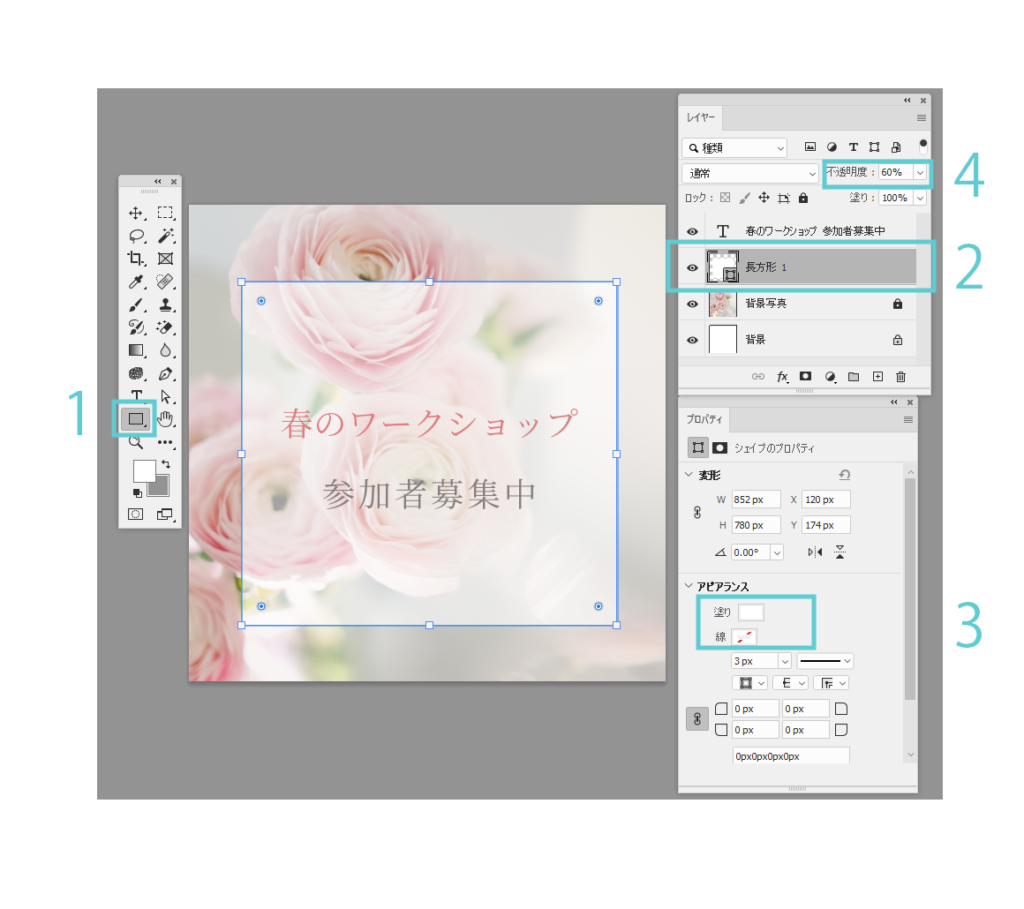Click the レイヤー panel tab
Image resolution: width=1024 pixels, height=909 pixels.
[699, 118]
